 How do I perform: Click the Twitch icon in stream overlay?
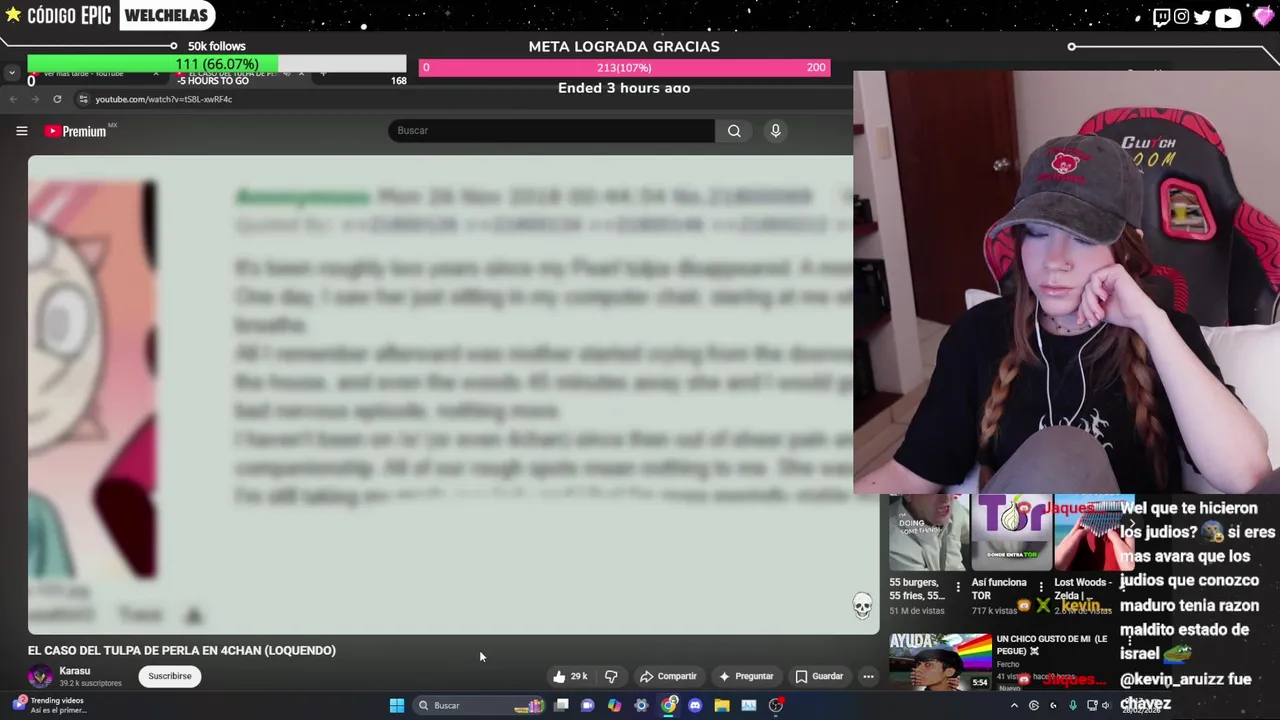tap(1161, 16)
